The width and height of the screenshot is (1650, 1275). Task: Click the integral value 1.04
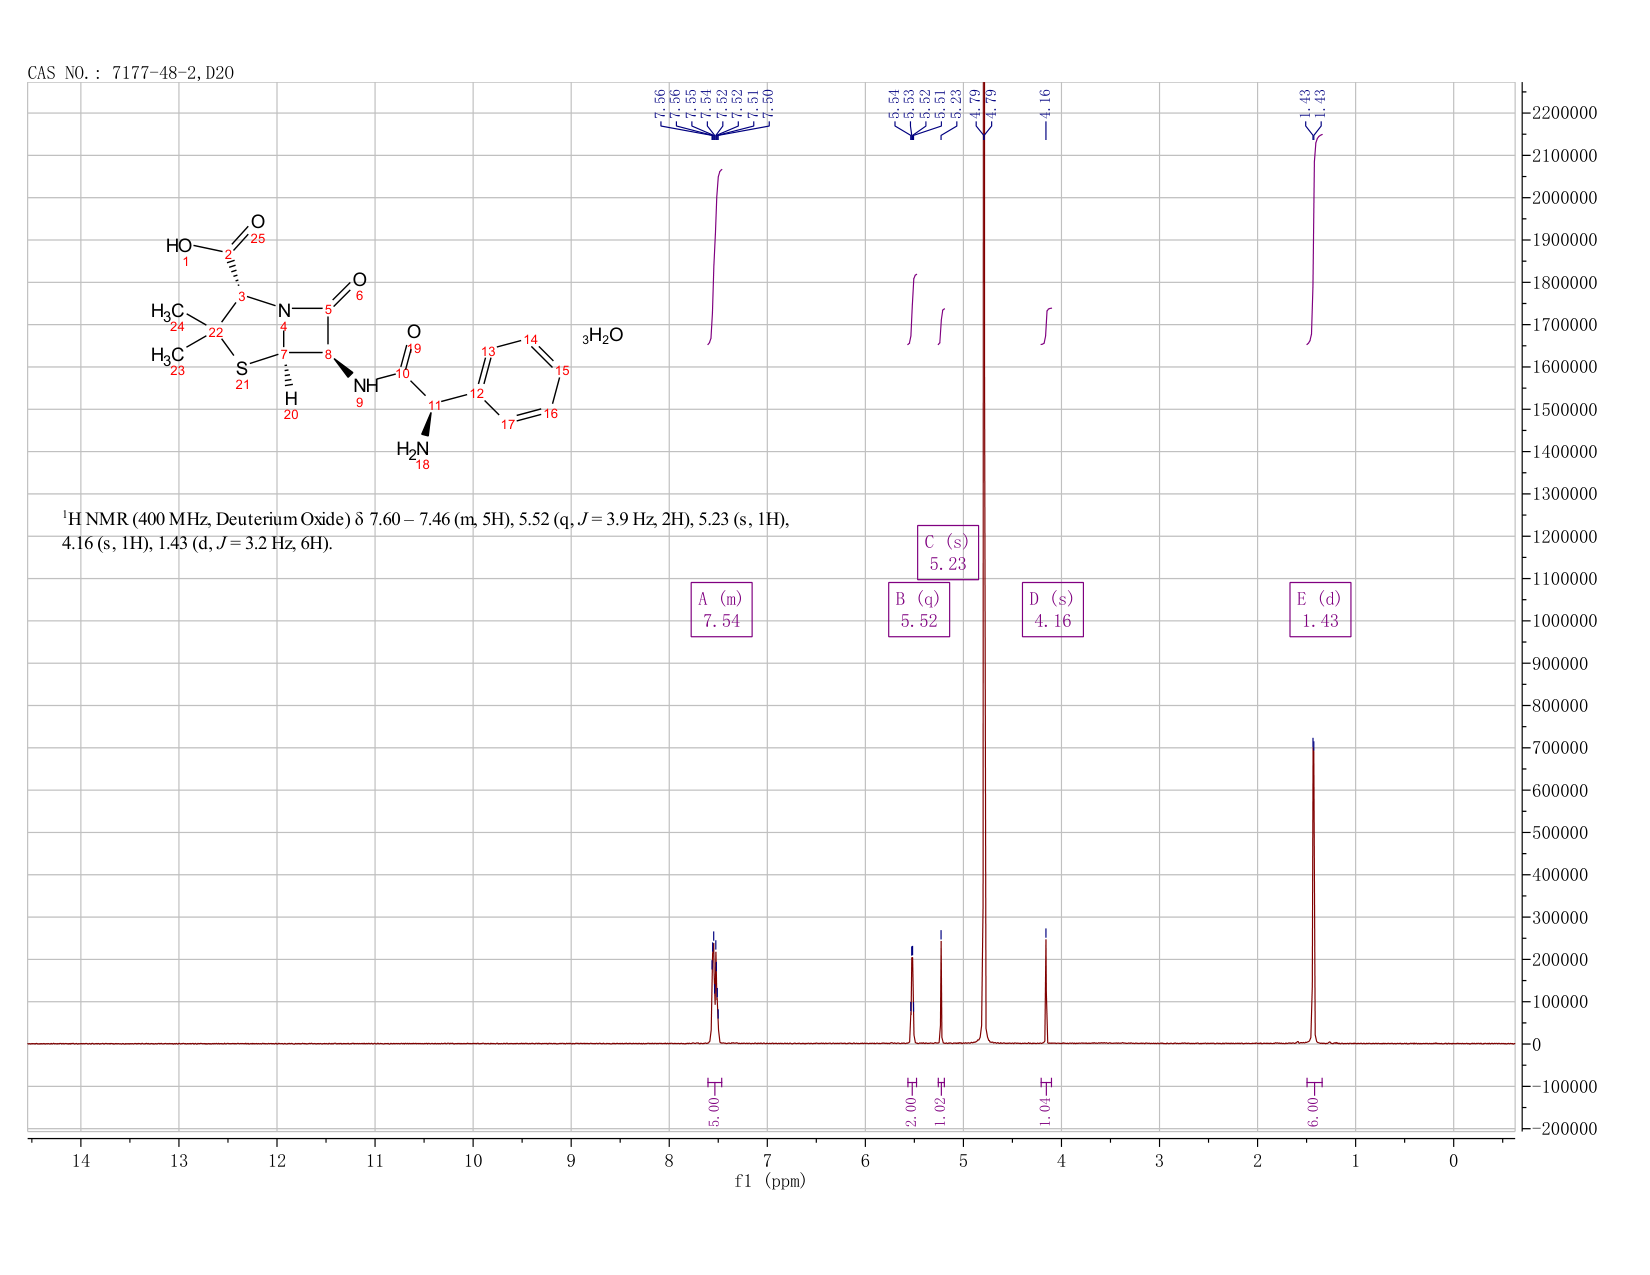click(x=1045, y=1111)
